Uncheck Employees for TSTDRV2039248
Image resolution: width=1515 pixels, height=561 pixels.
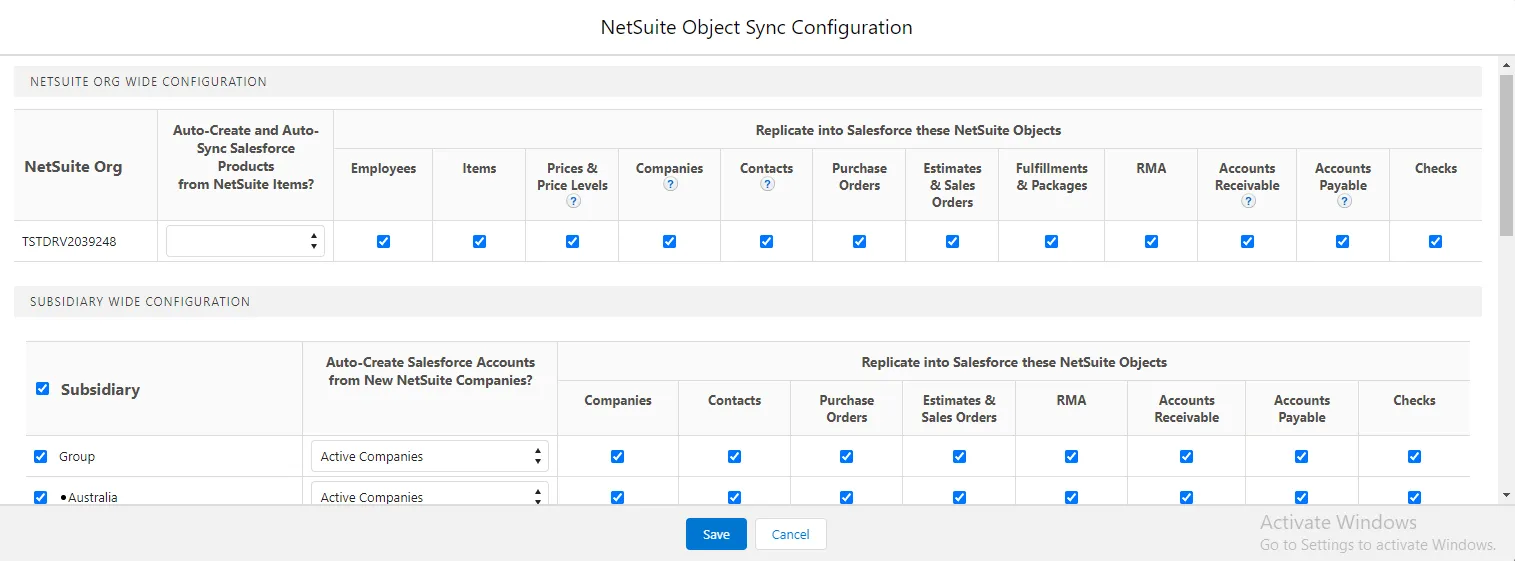coord(383,241)
